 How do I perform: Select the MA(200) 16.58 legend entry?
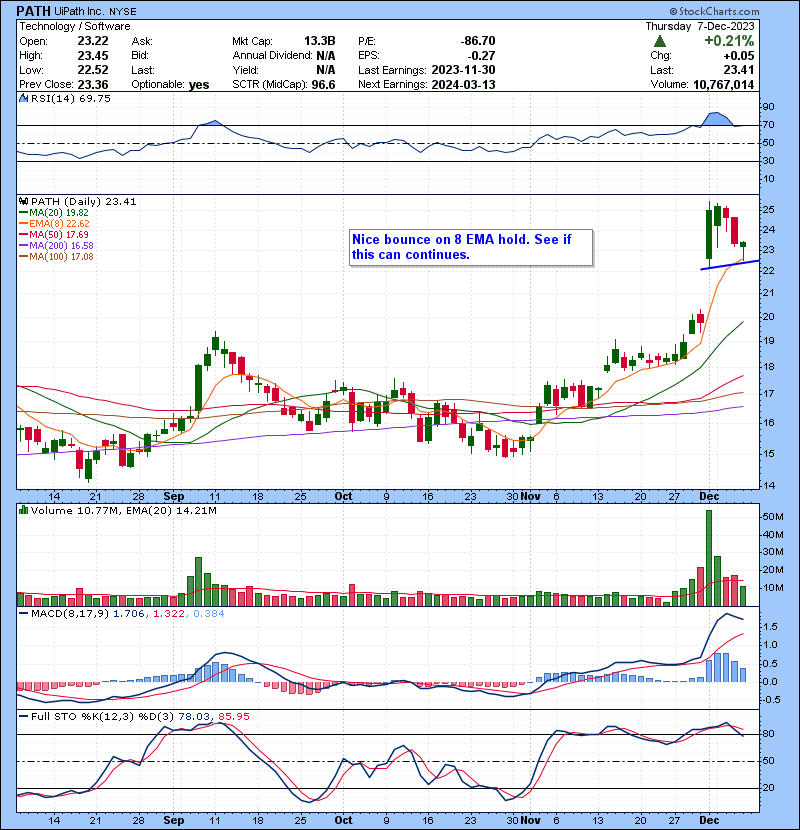[x=56, y=246]
